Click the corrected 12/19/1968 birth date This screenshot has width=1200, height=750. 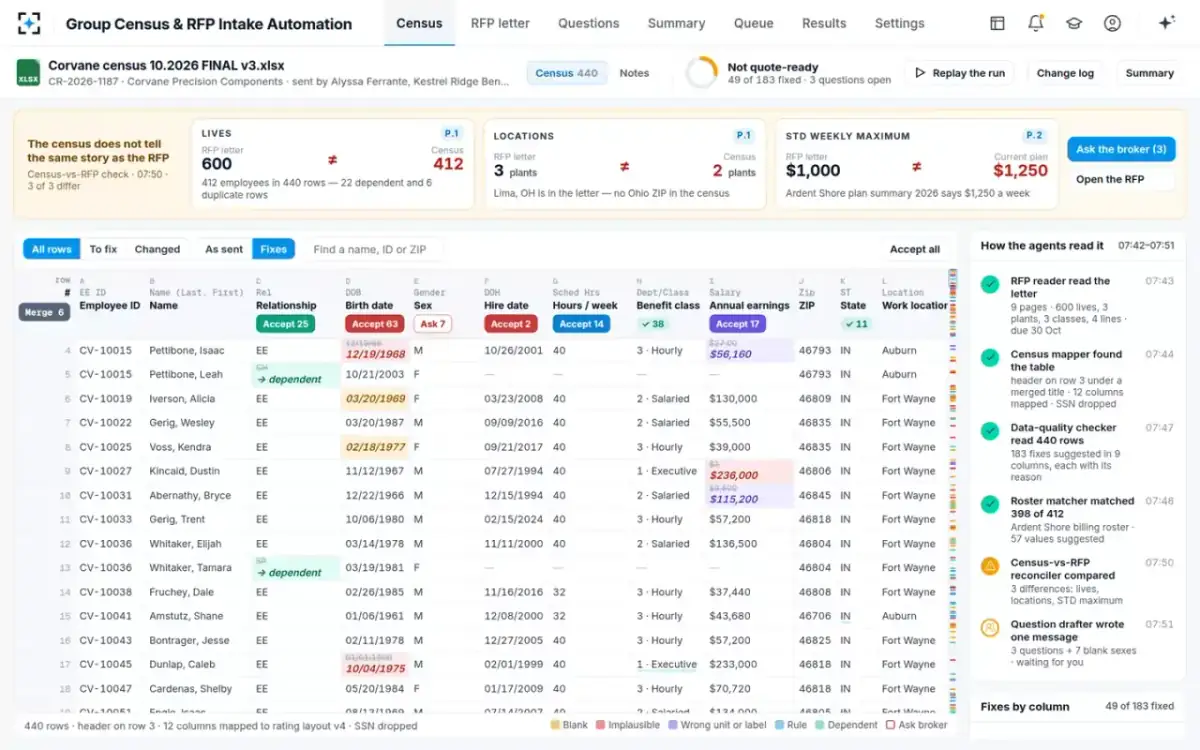coord(375,354)
